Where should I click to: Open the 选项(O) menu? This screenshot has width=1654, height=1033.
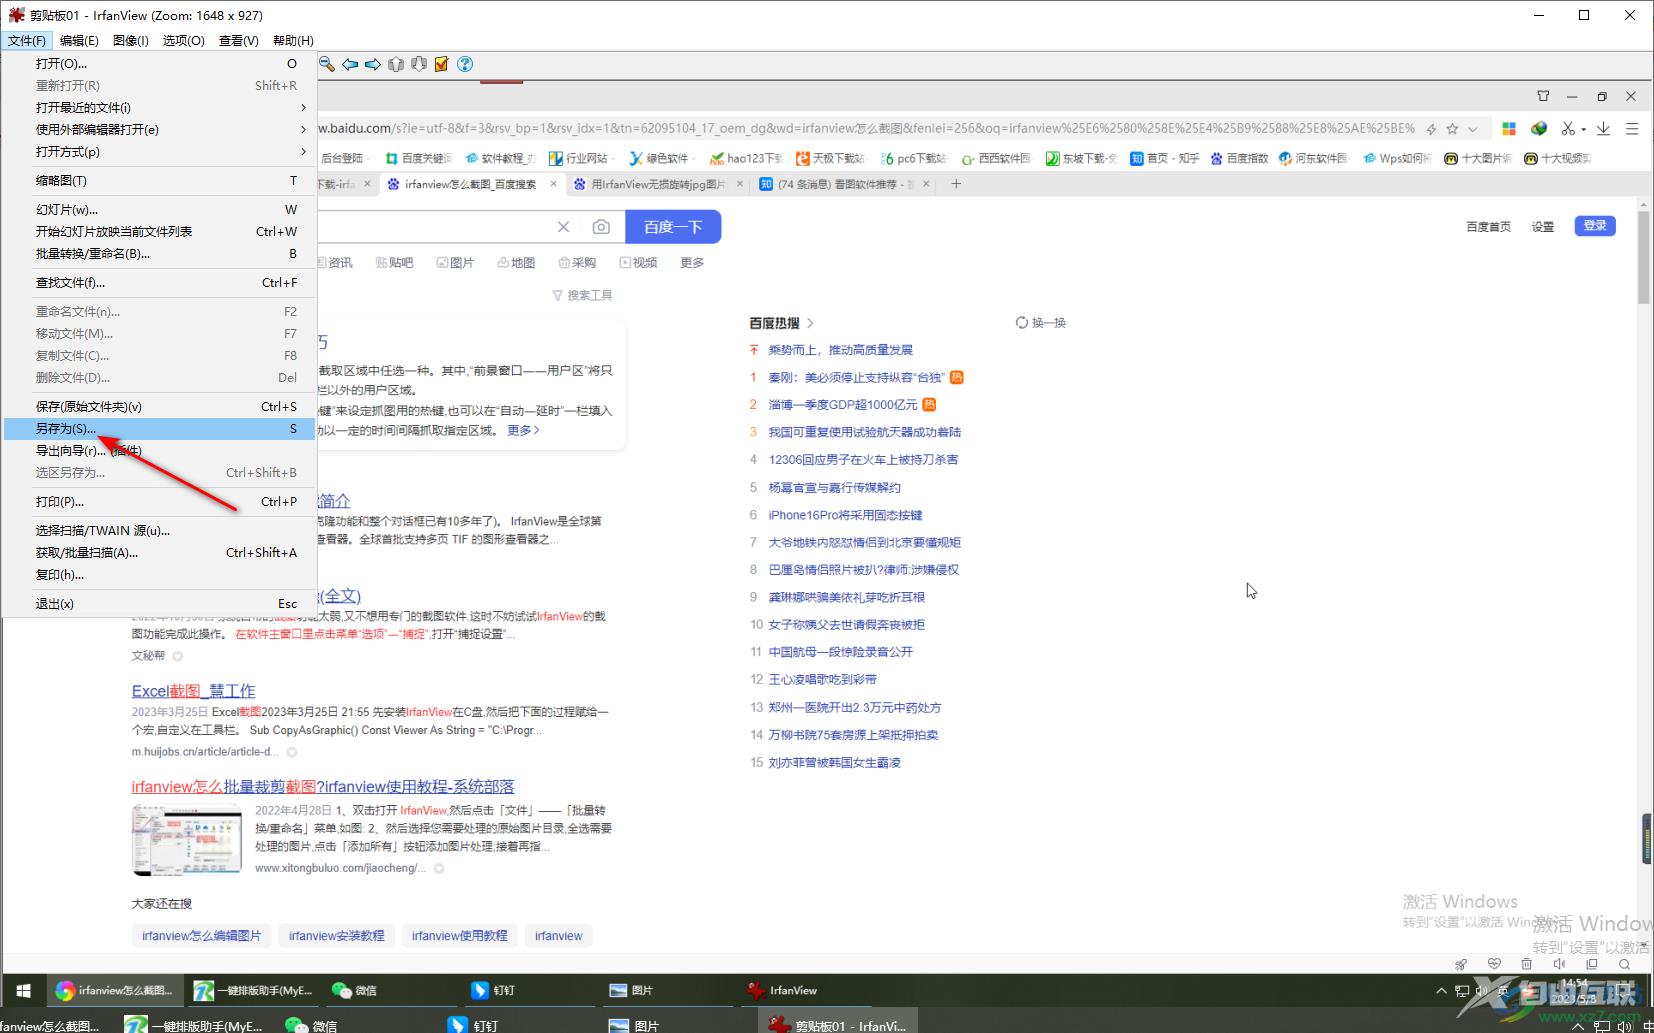(x=184, y=40)
